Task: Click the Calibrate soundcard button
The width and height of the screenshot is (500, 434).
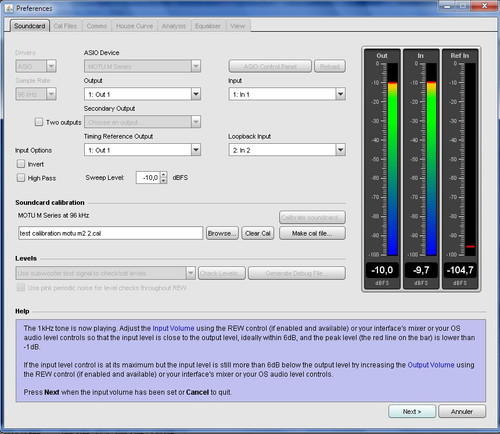Action: [x=312, y=218]
